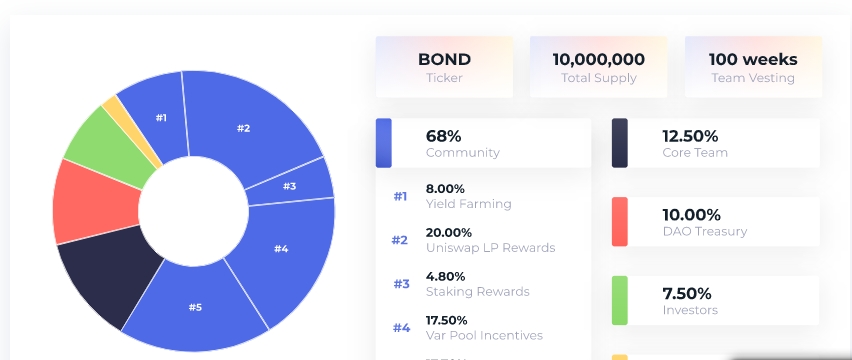Select the #2 Uniswap LP Rewards entry

(474, 240)
